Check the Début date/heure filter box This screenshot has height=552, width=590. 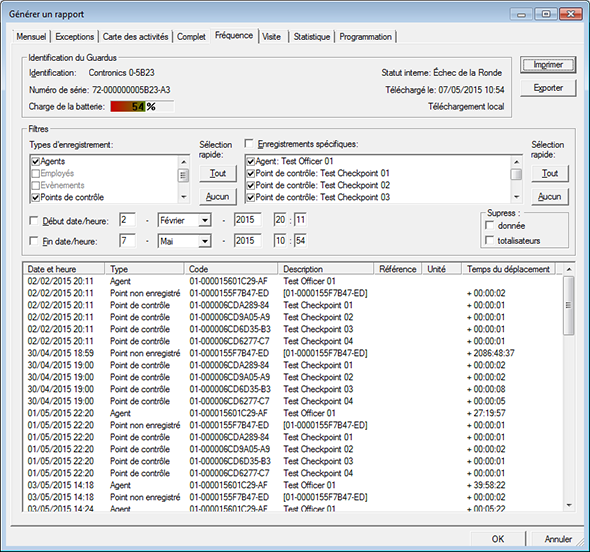pos(34,220)
